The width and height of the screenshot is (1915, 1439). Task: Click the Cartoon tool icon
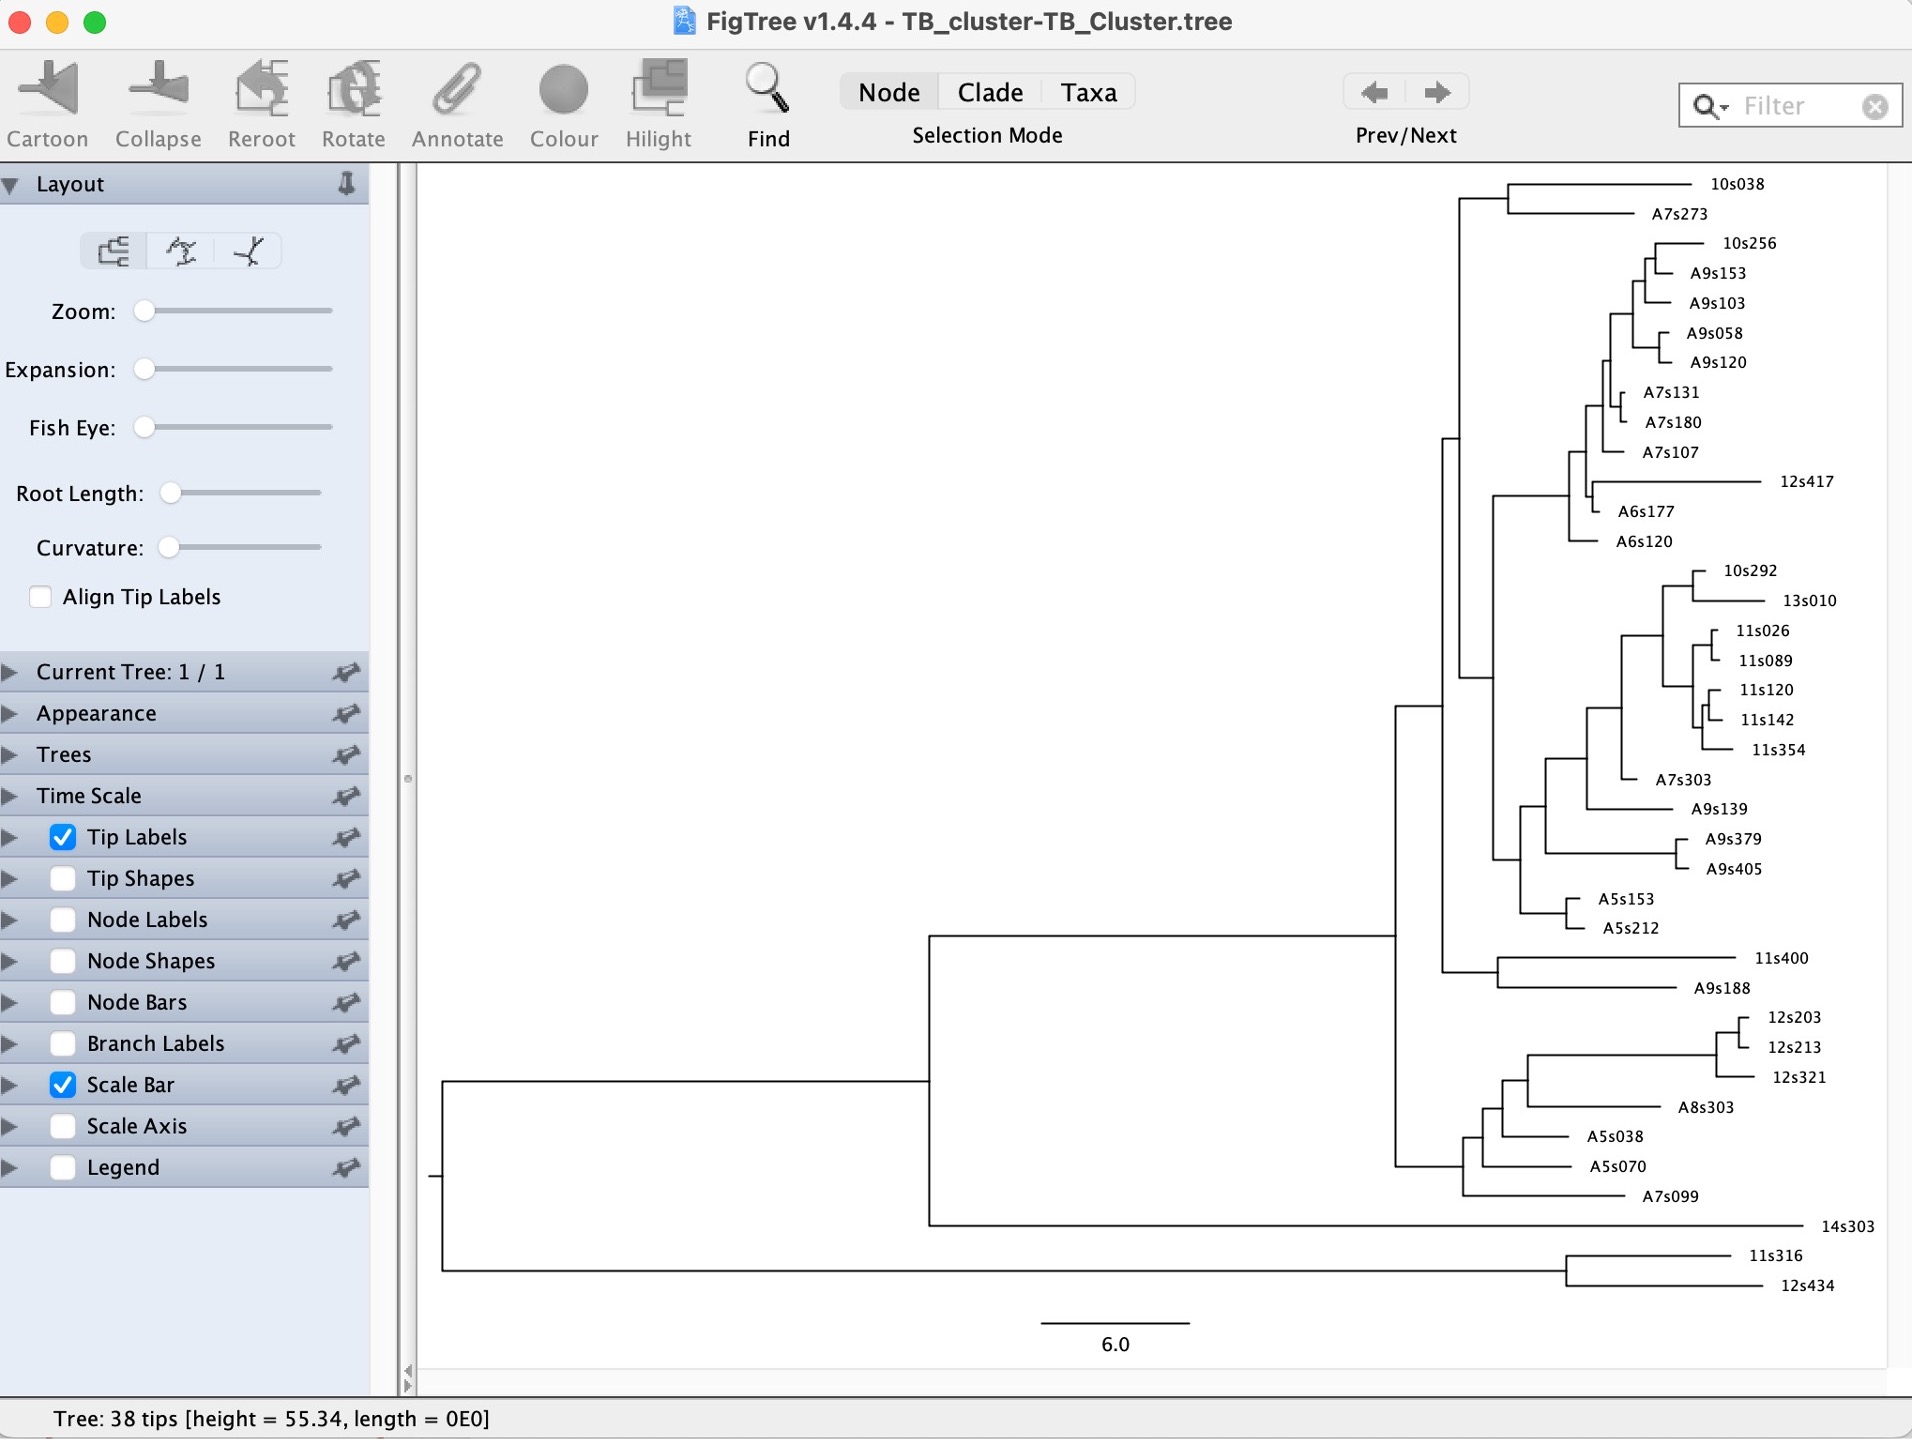tap(47, 90)
